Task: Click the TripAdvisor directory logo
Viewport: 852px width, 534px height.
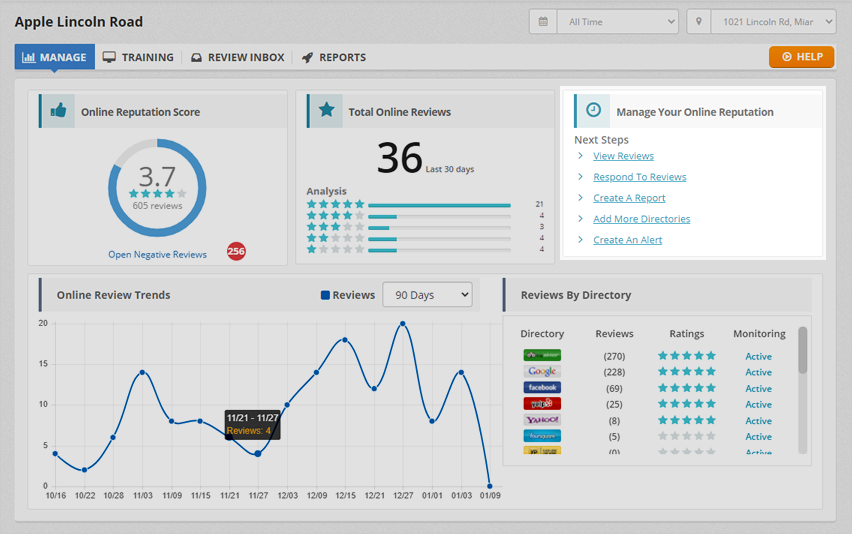Action: pos(542,356)
